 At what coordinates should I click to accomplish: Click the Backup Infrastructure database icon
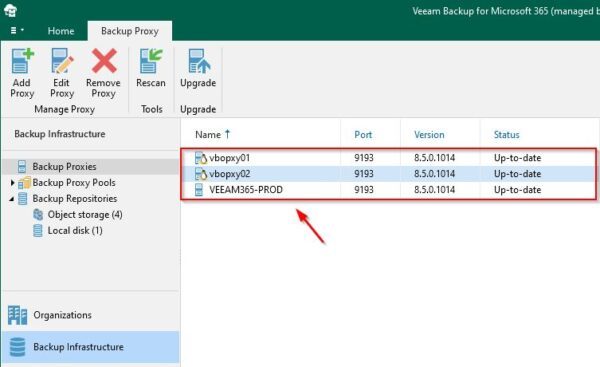pyautogui.click(x=17, y=347)
